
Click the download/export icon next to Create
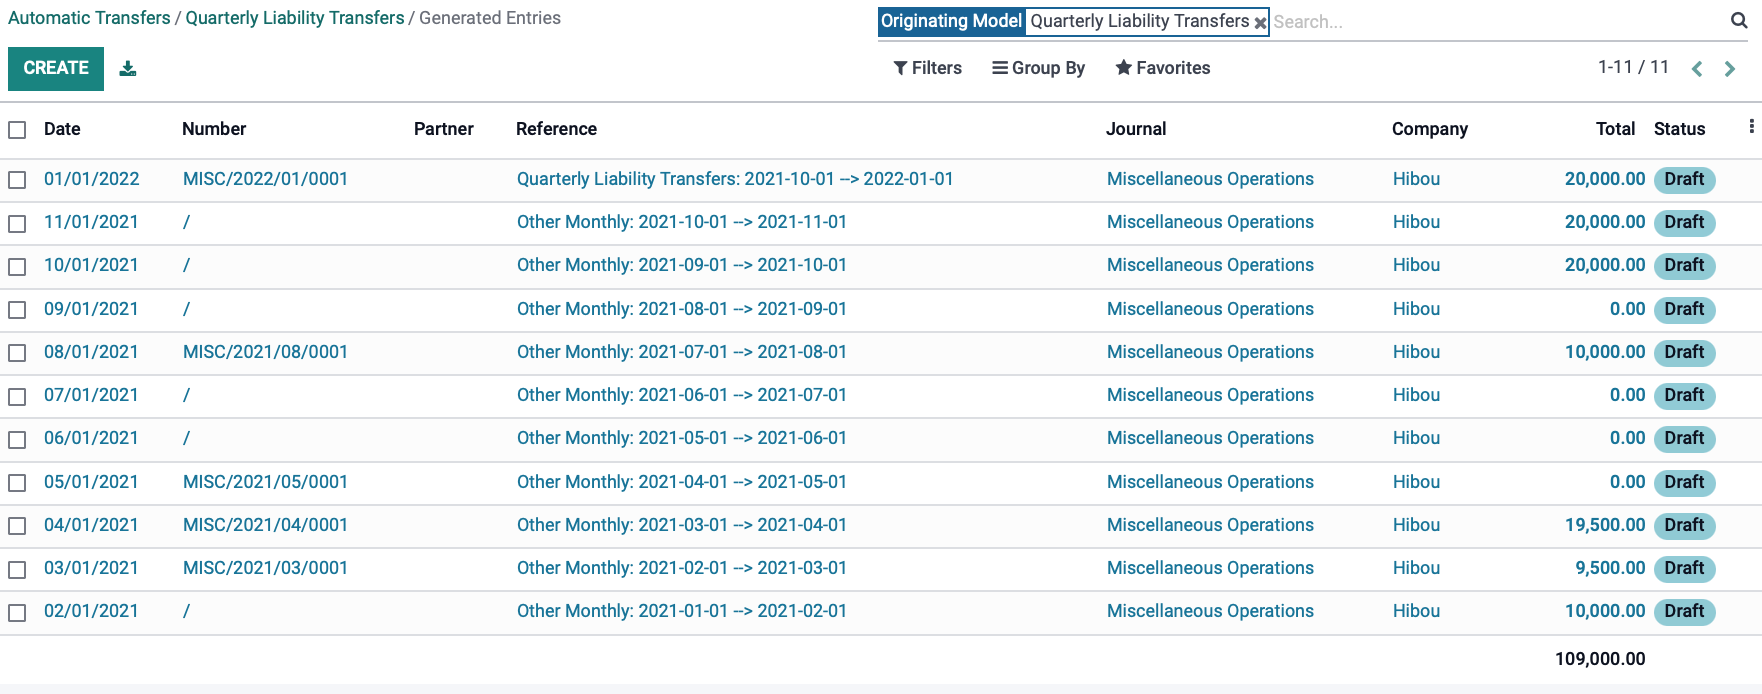click(128, 68)
